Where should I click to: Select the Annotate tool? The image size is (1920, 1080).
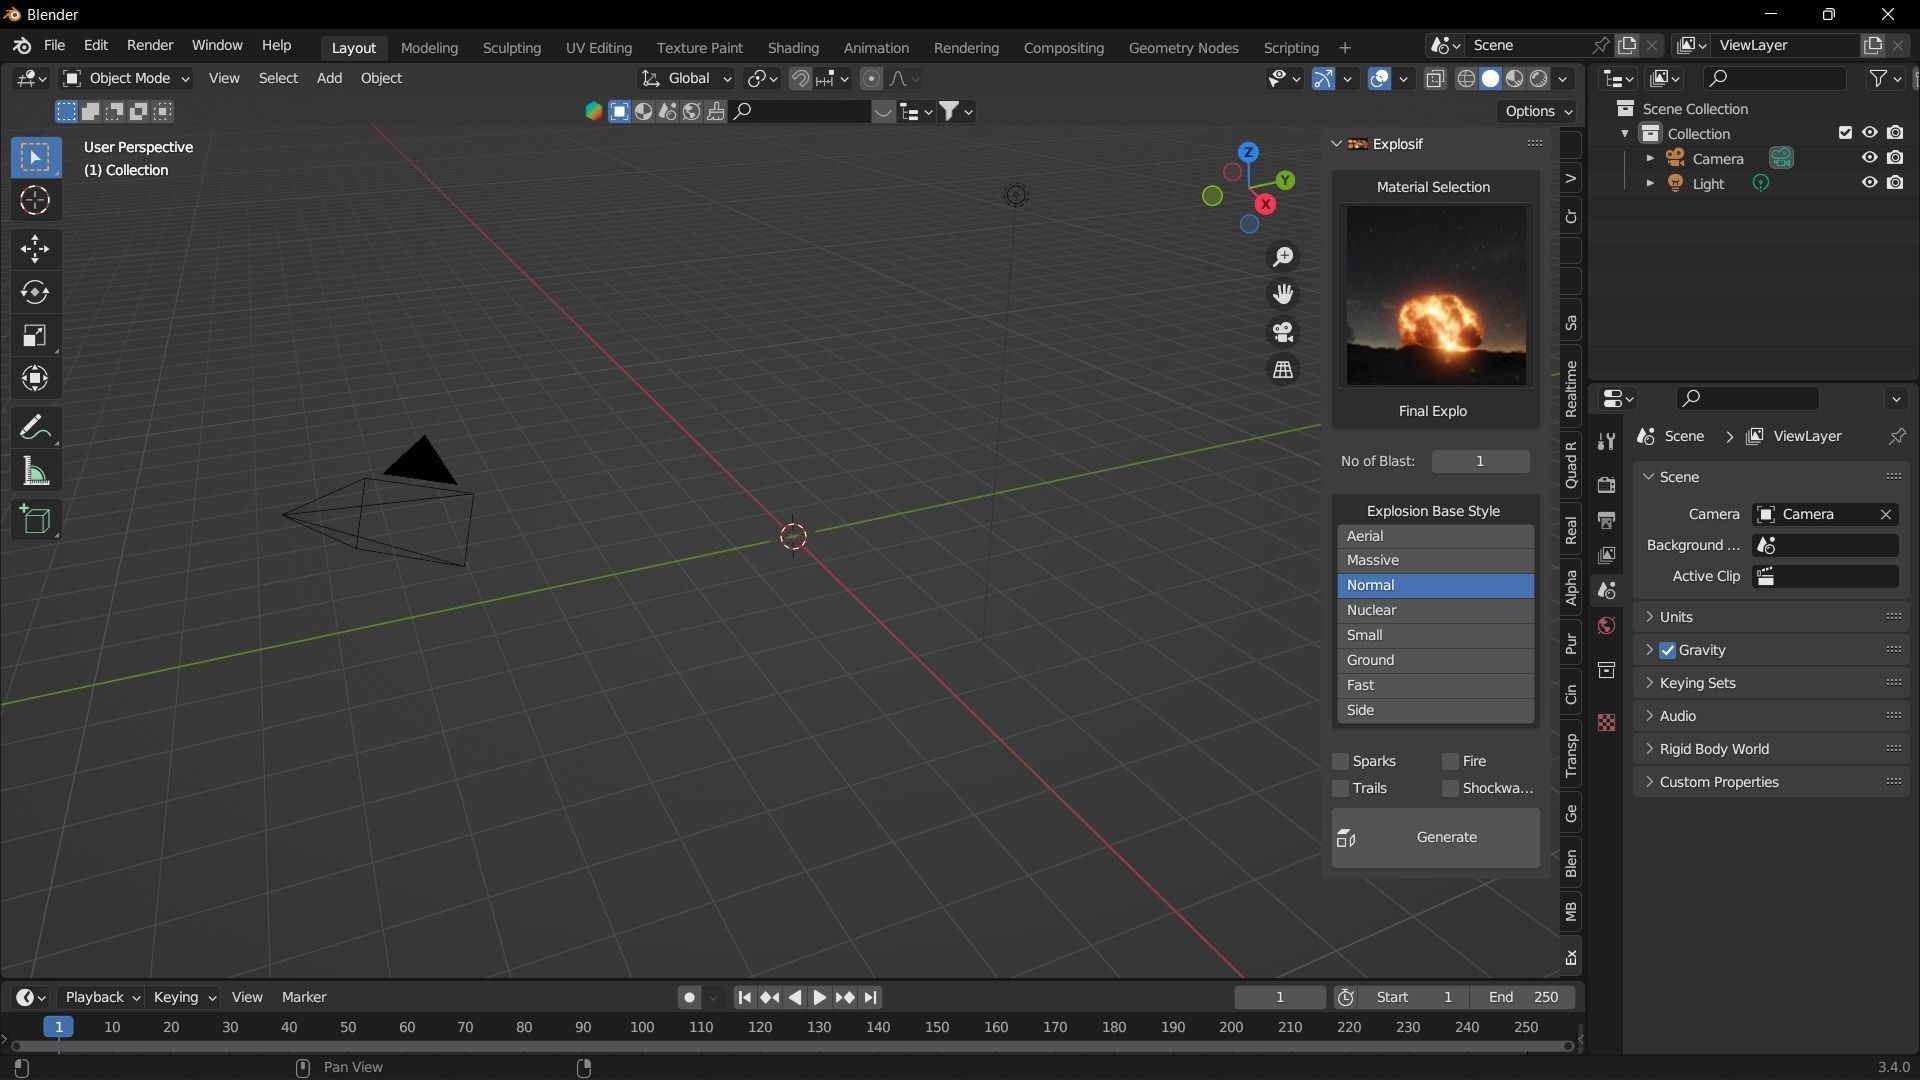coord(35,429)
